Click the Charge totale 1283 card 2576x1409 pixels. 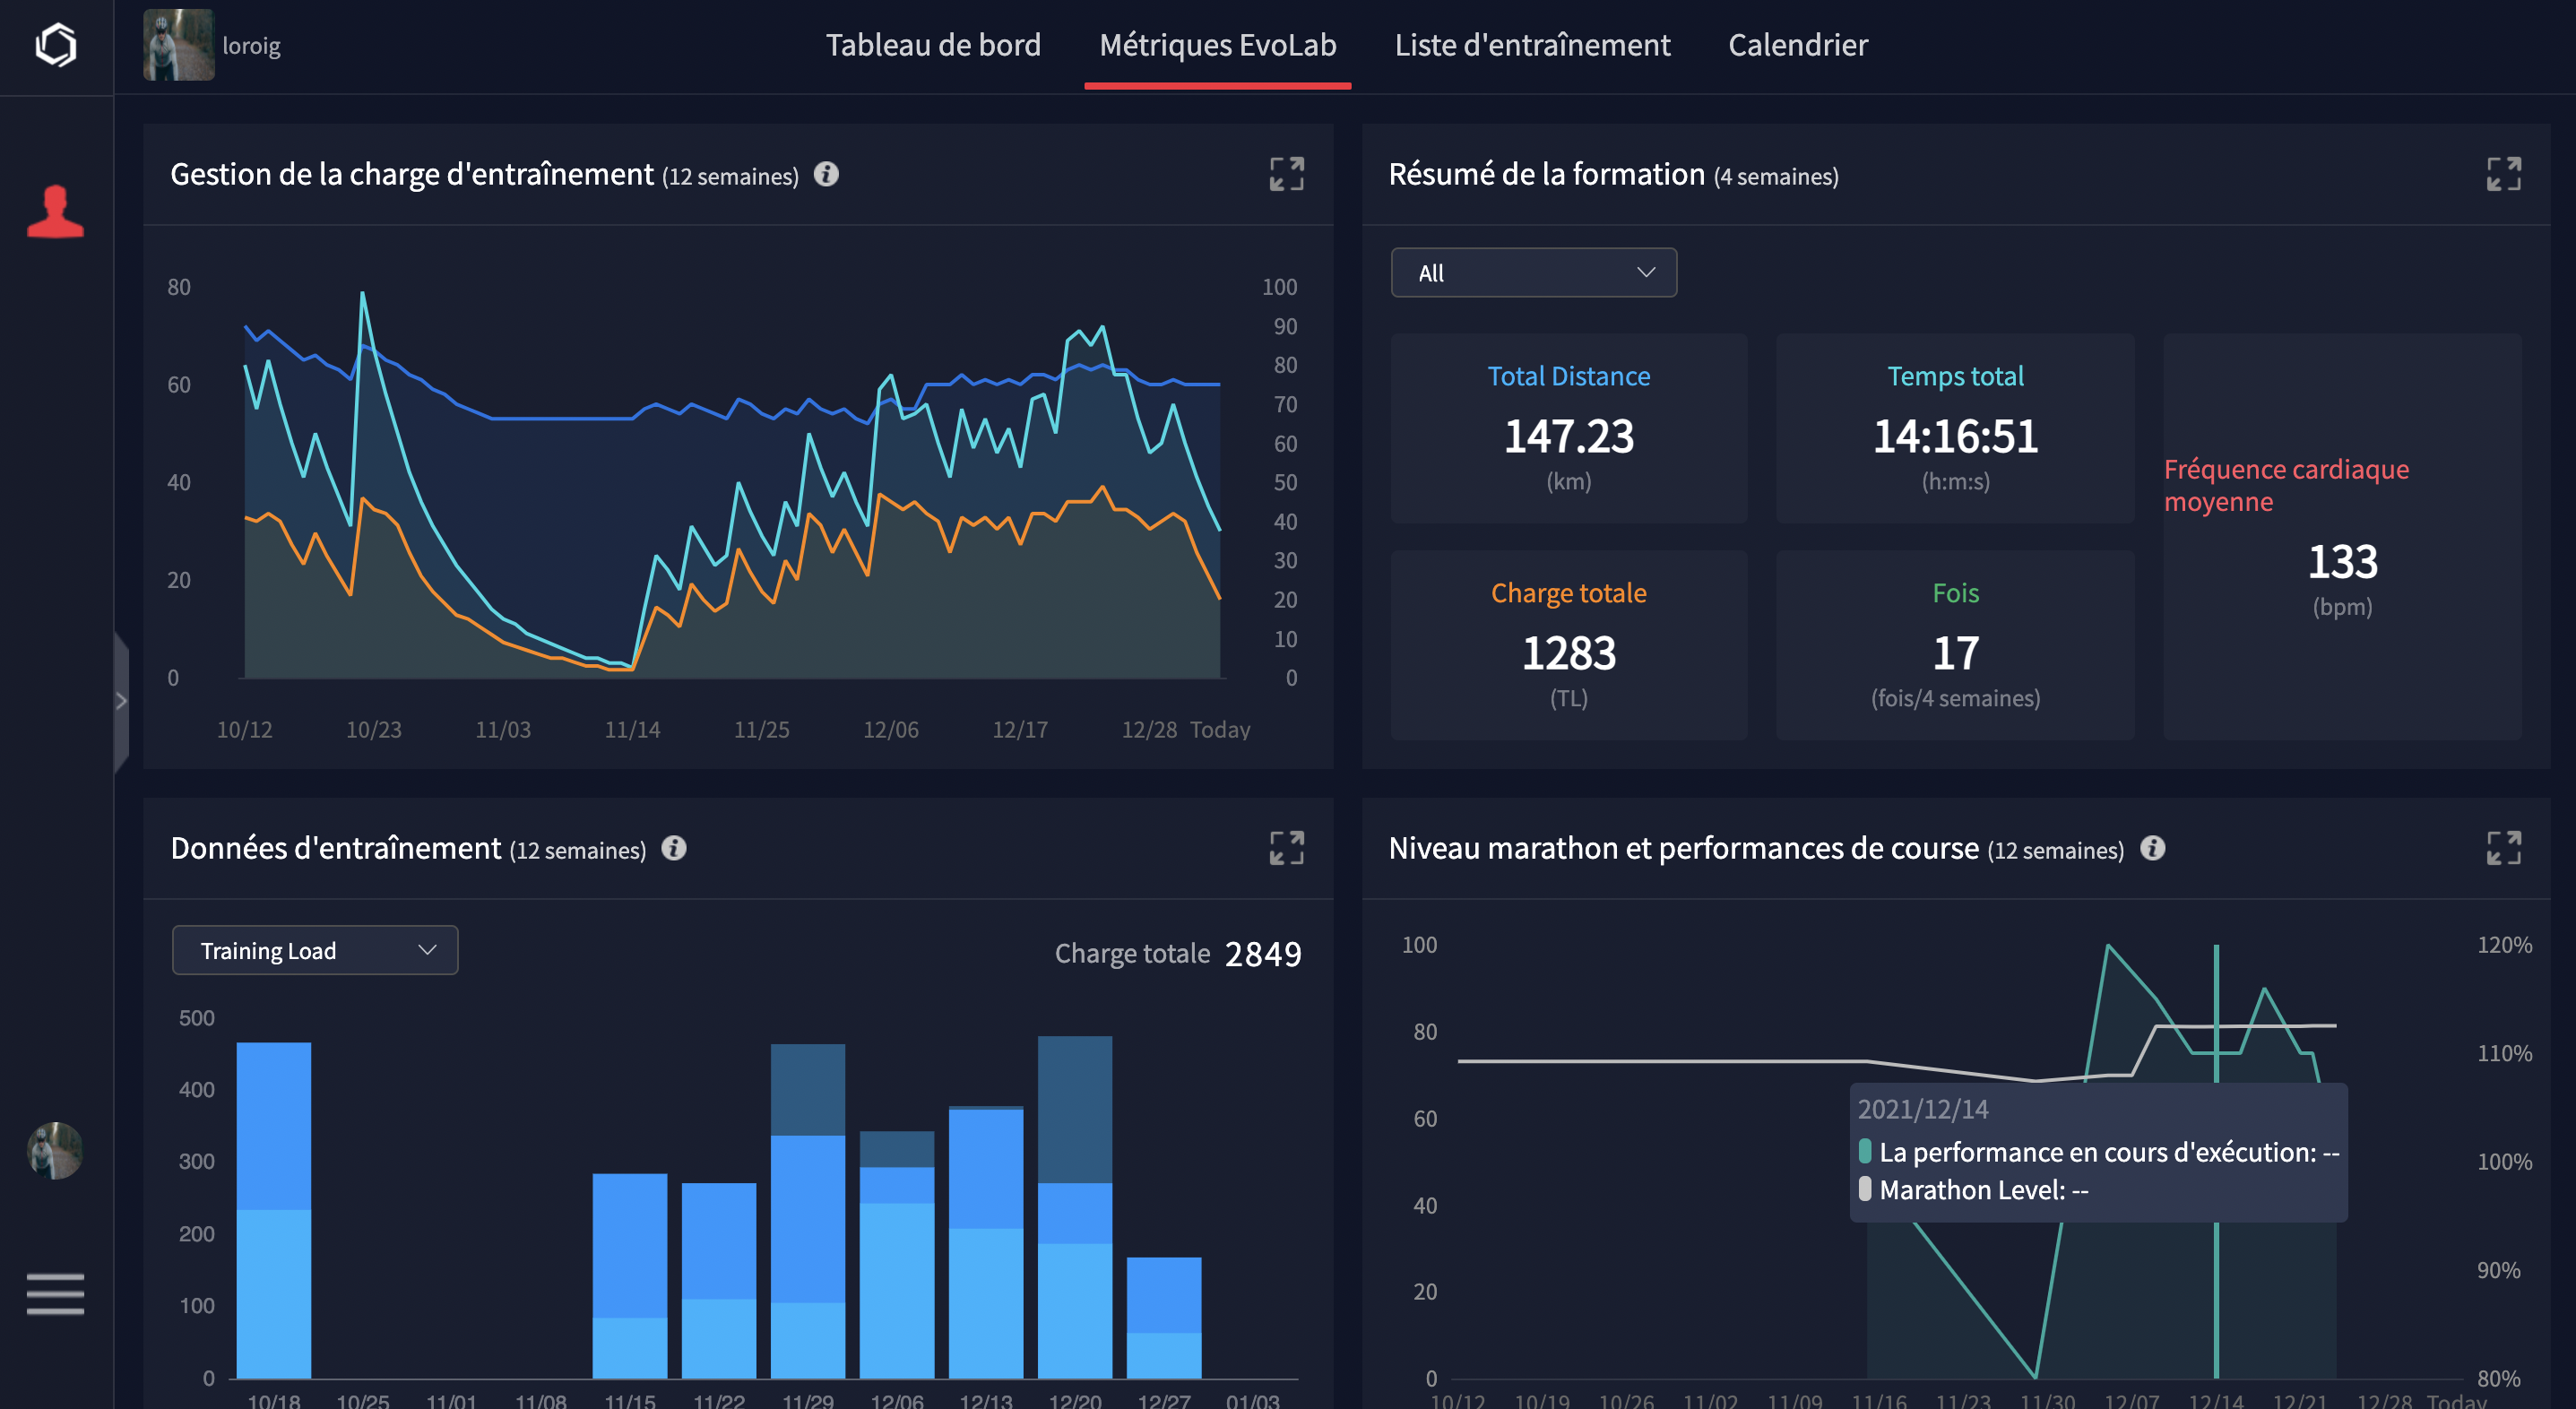[1568, 645]
